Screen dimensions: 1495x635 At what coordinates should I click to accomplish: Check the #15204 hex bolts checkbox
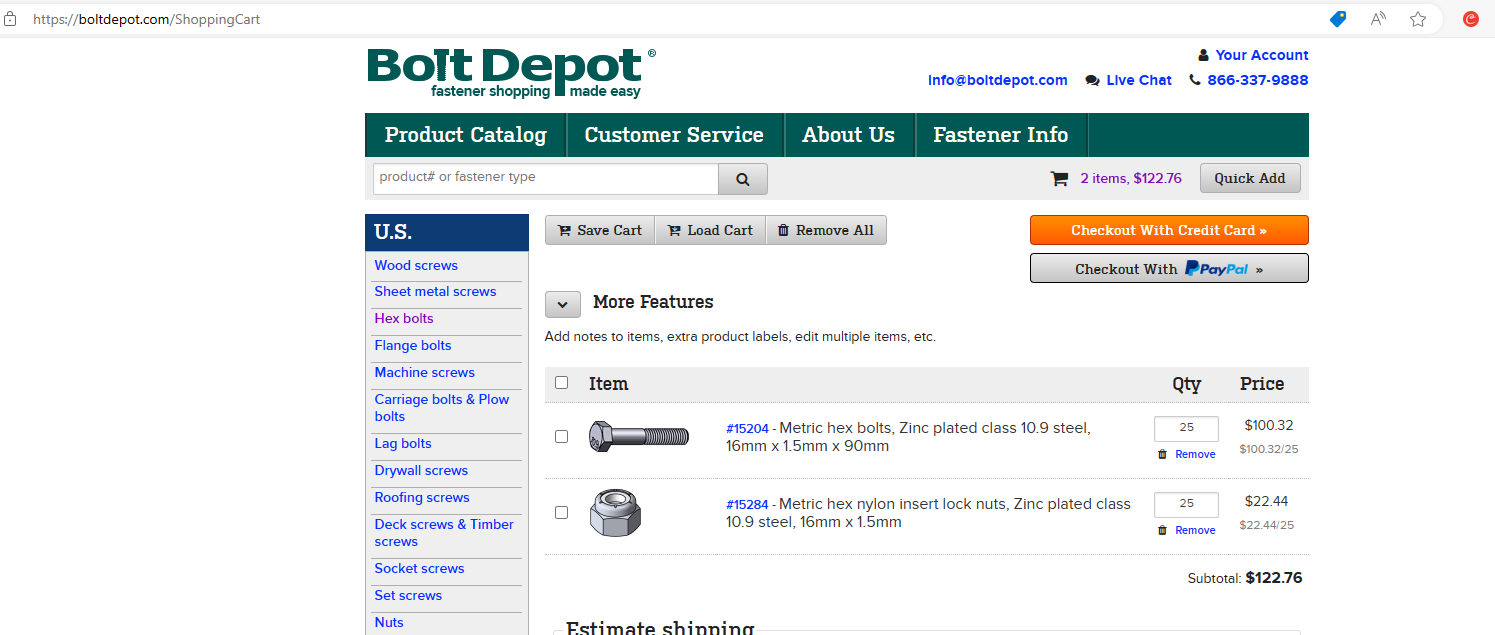click(x=561, y=436)
